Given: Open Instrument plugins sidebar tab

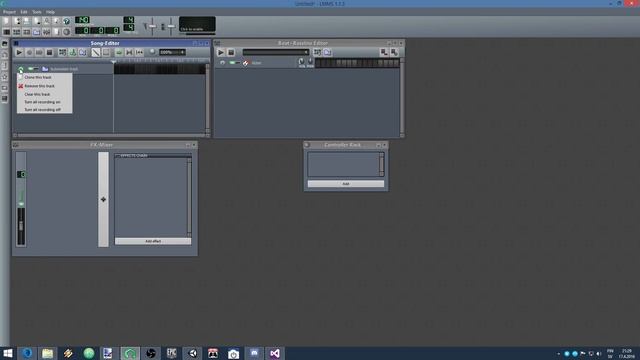Looking at the screenshot, I should [4, 44].
